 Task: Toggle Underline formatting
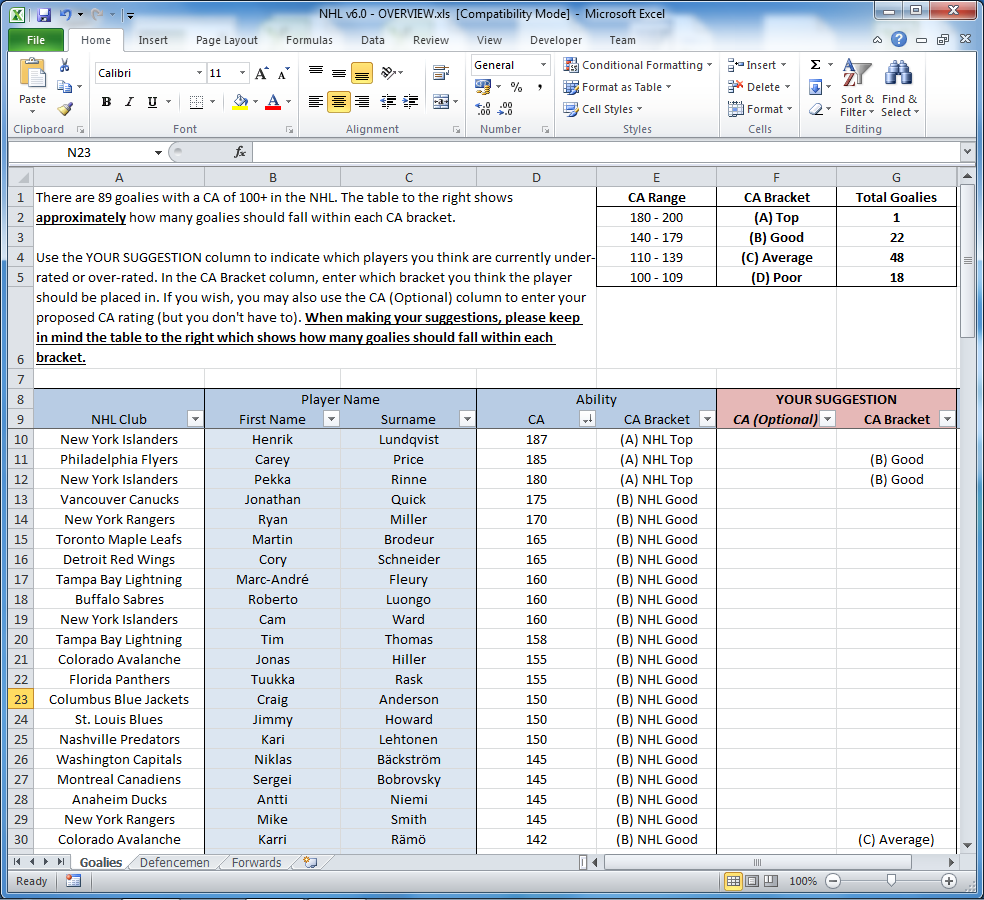[152, 102]
